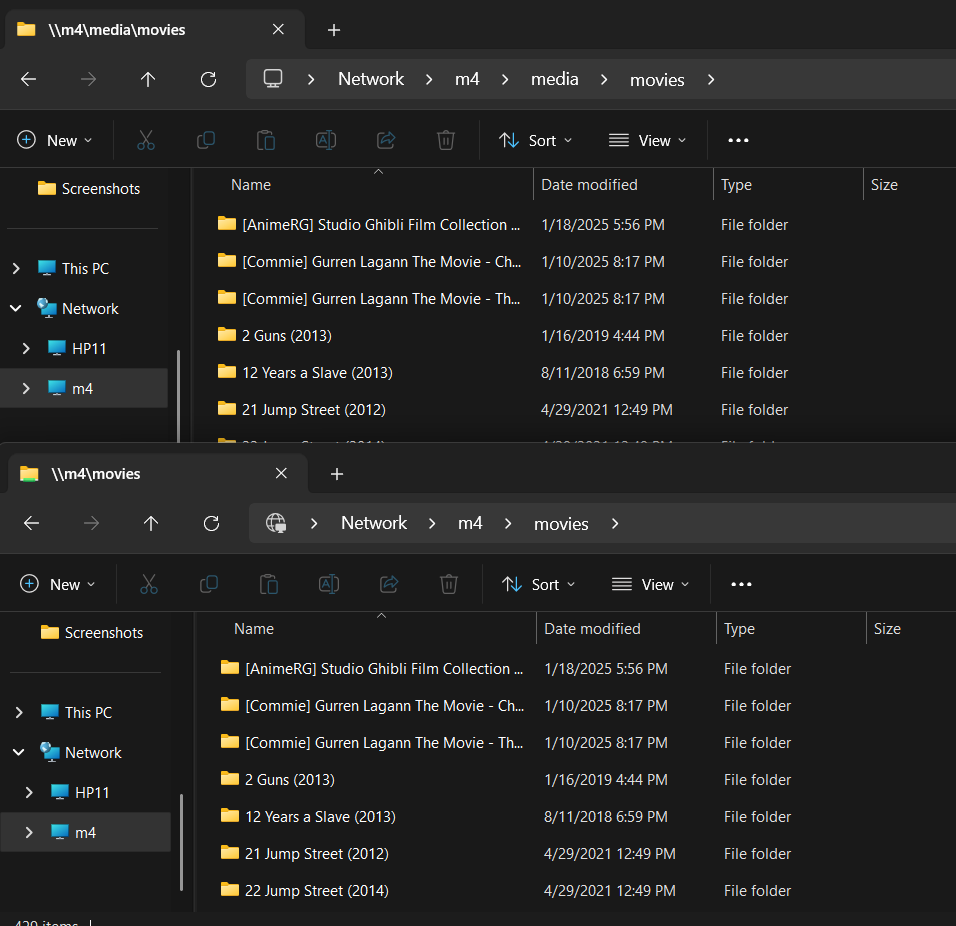Open the View dropdown in the \\m4\movies window
Screen dimensions: 956x926
650,584
